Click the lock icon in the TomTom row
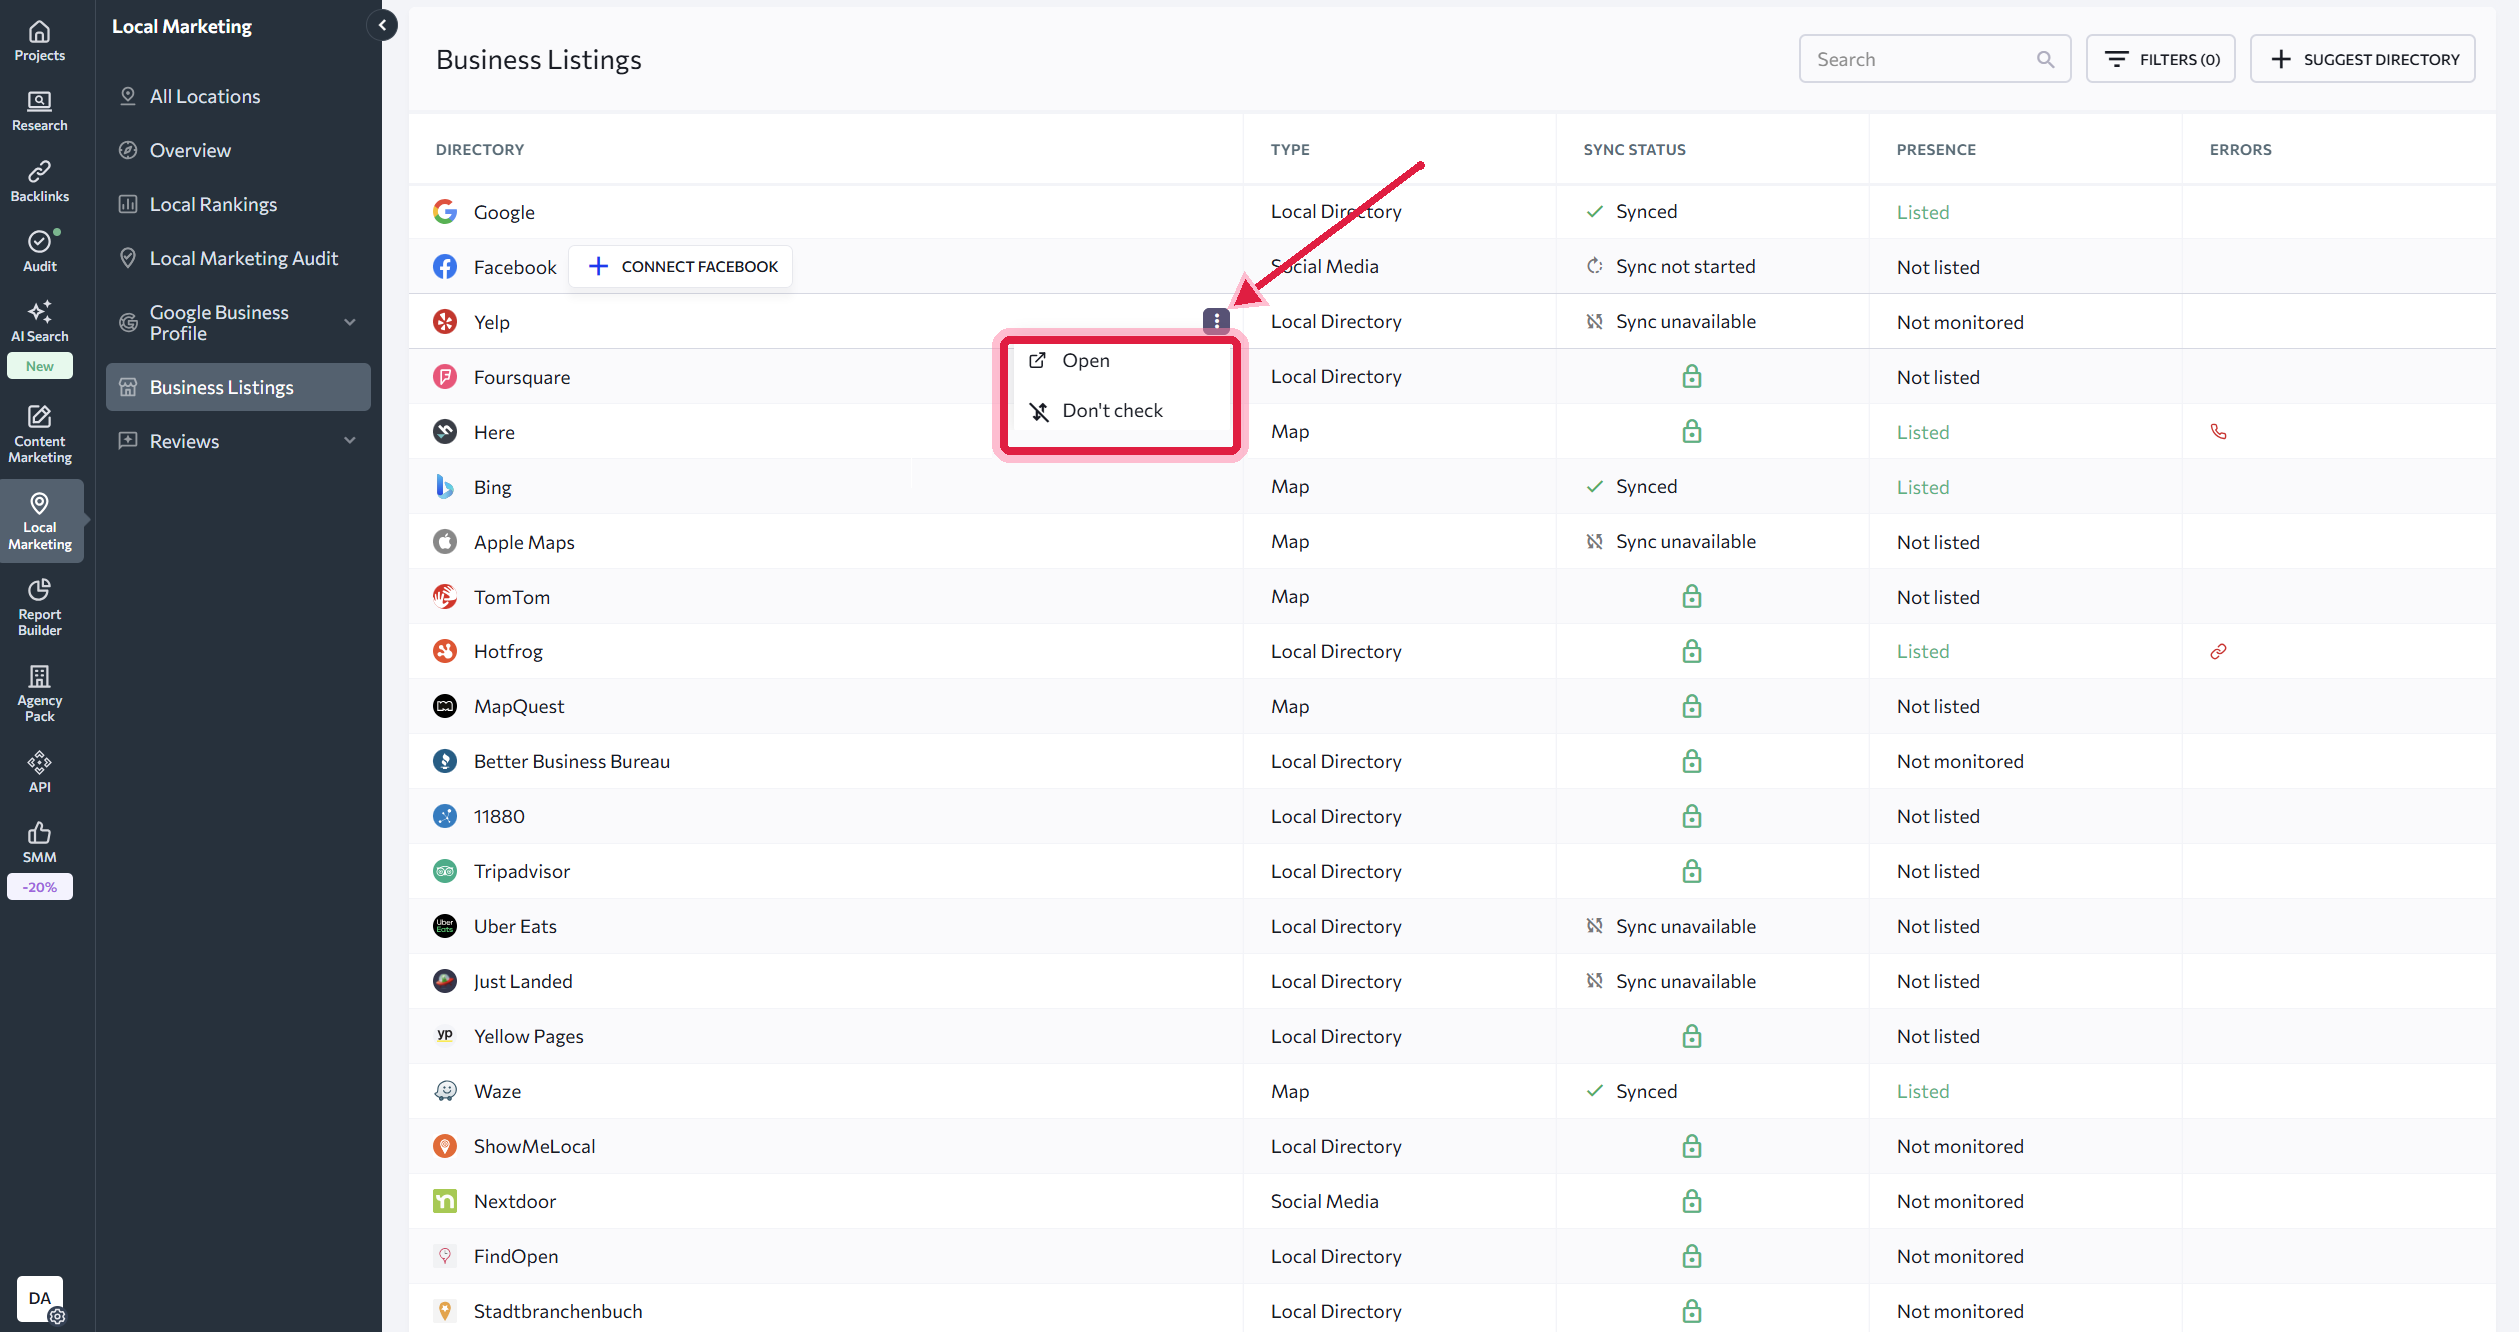2519x1332 pixels. point(1691,596)
